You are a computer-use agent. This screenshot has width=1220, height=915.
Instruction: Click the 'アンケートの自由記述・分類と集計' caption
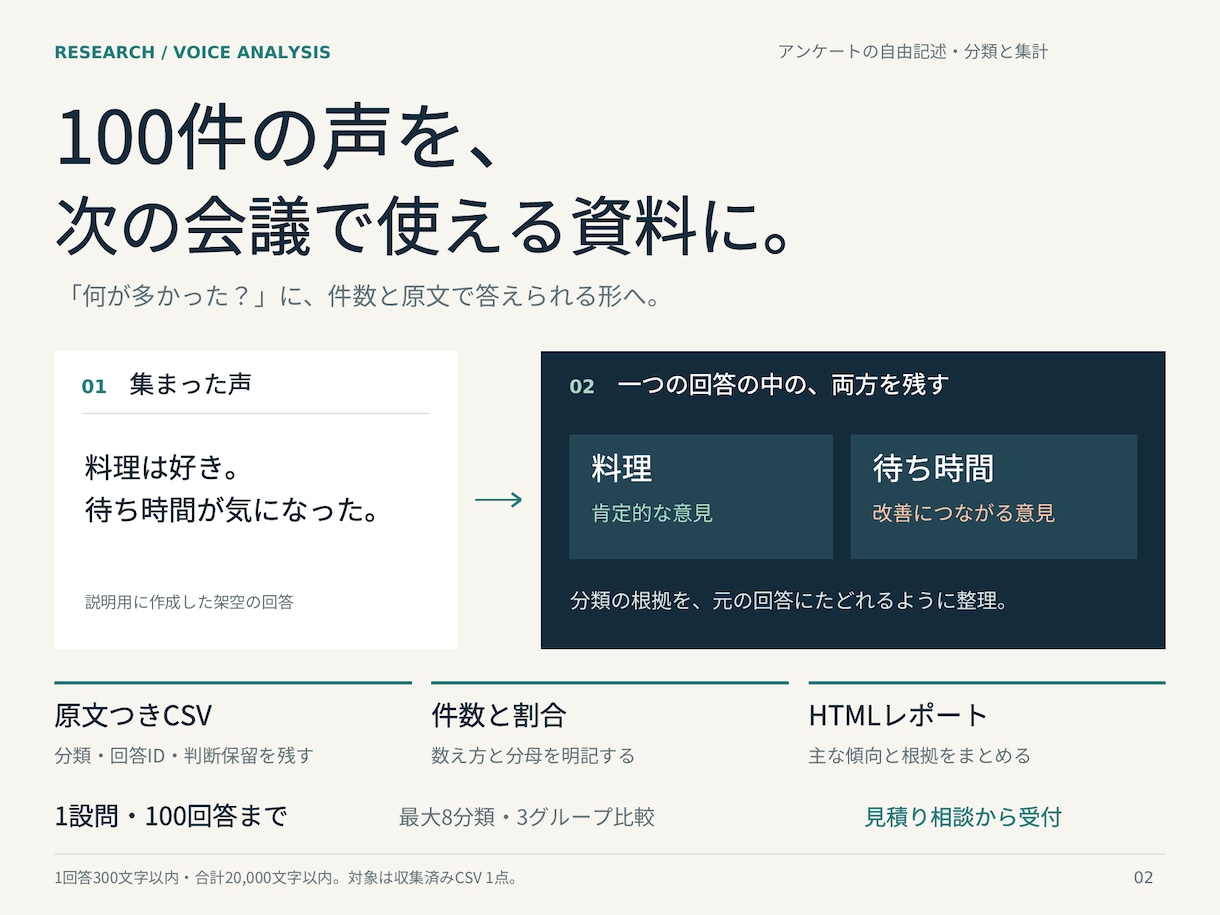pos(913,52)
